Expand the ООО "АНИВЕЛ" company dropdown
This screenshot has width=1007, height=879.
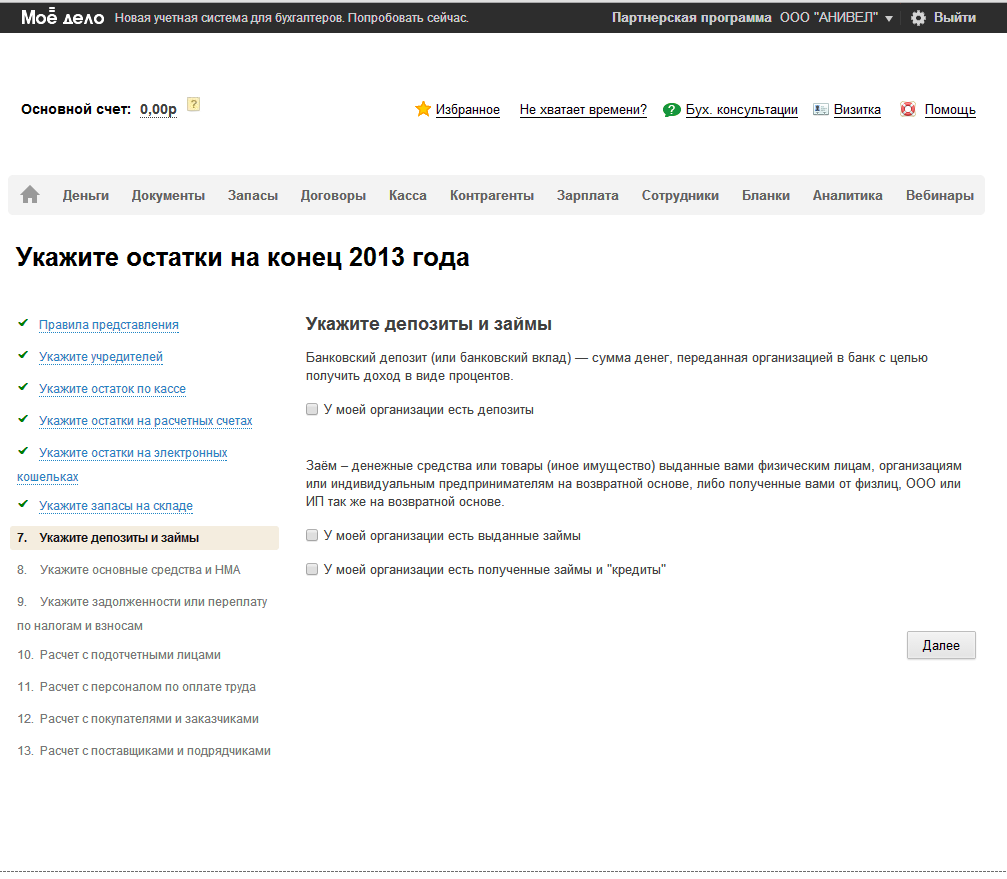836,18
